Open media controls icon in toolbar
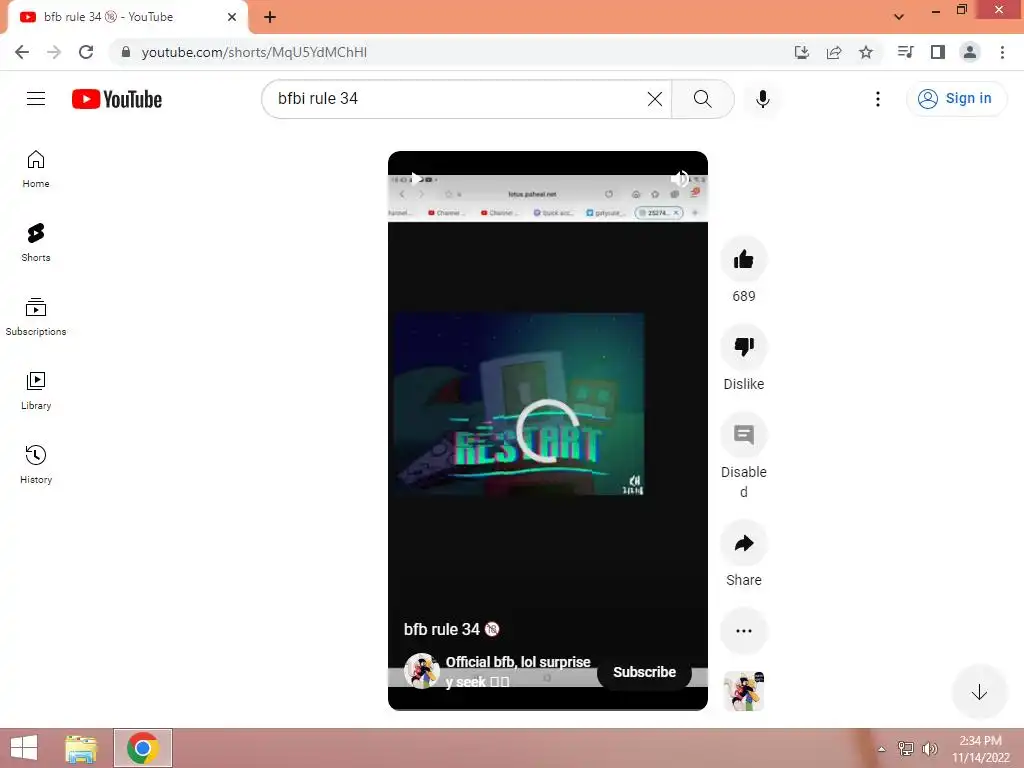This screenshot has height=768, width=1024. (x=905, y=52)
